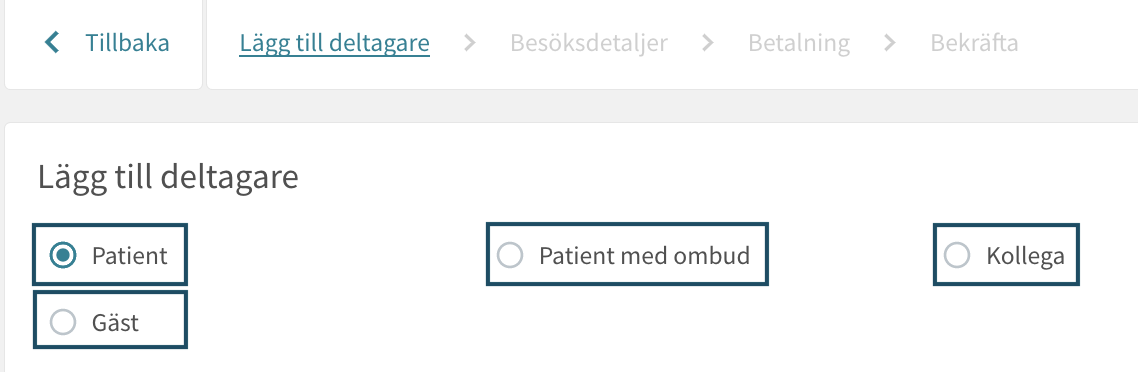Click the Patient med ombud label text
The width and height of the screenshot is (1138, 372).
pyautogui.click(x=644, y=256)
